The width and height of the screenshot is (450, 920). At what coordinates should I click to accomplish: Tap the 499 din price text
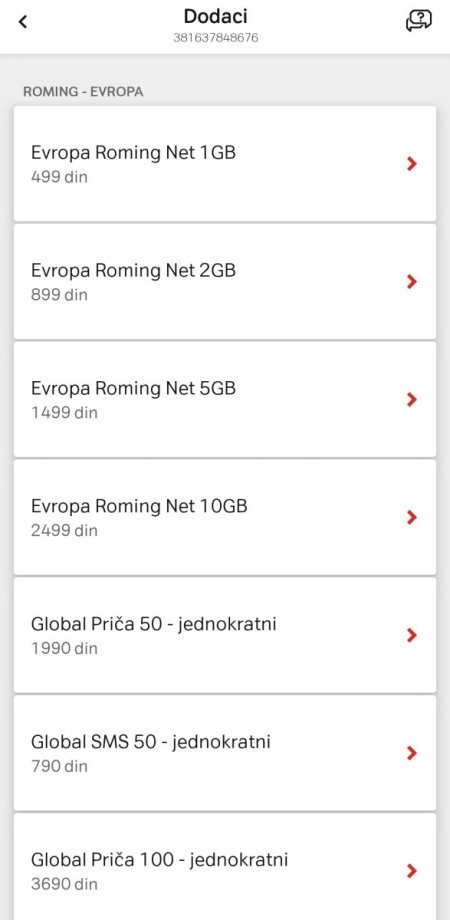tap(59, 177)
